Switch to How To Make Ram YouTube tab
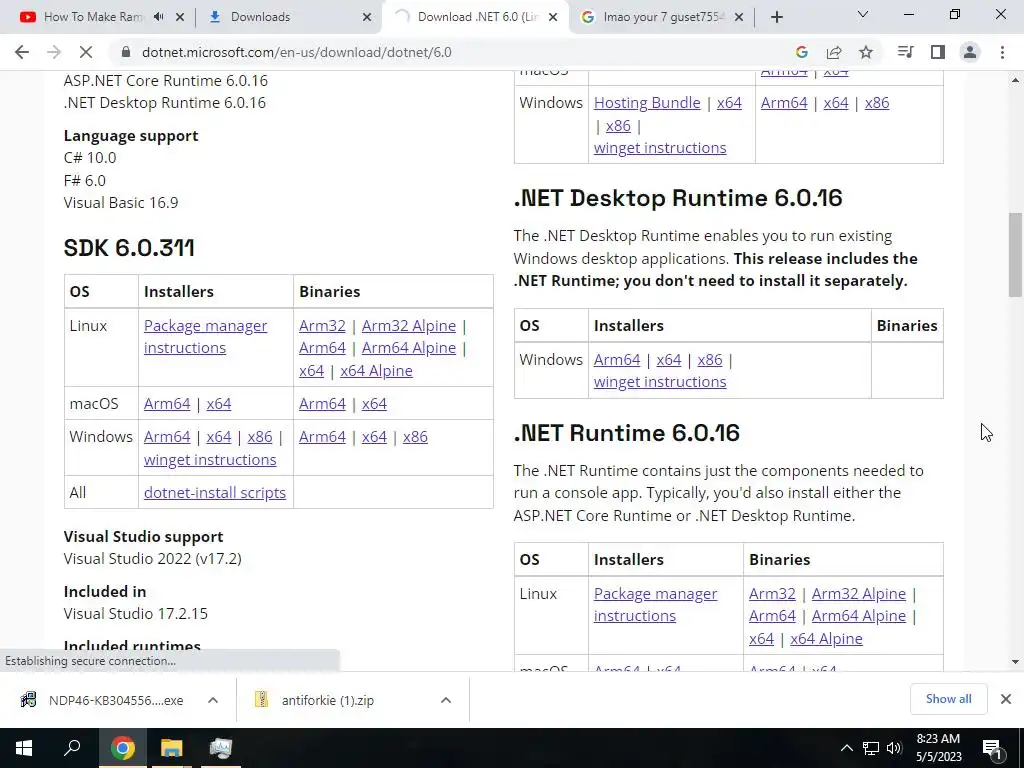The image size is (1024, 768). coord(91,17)
